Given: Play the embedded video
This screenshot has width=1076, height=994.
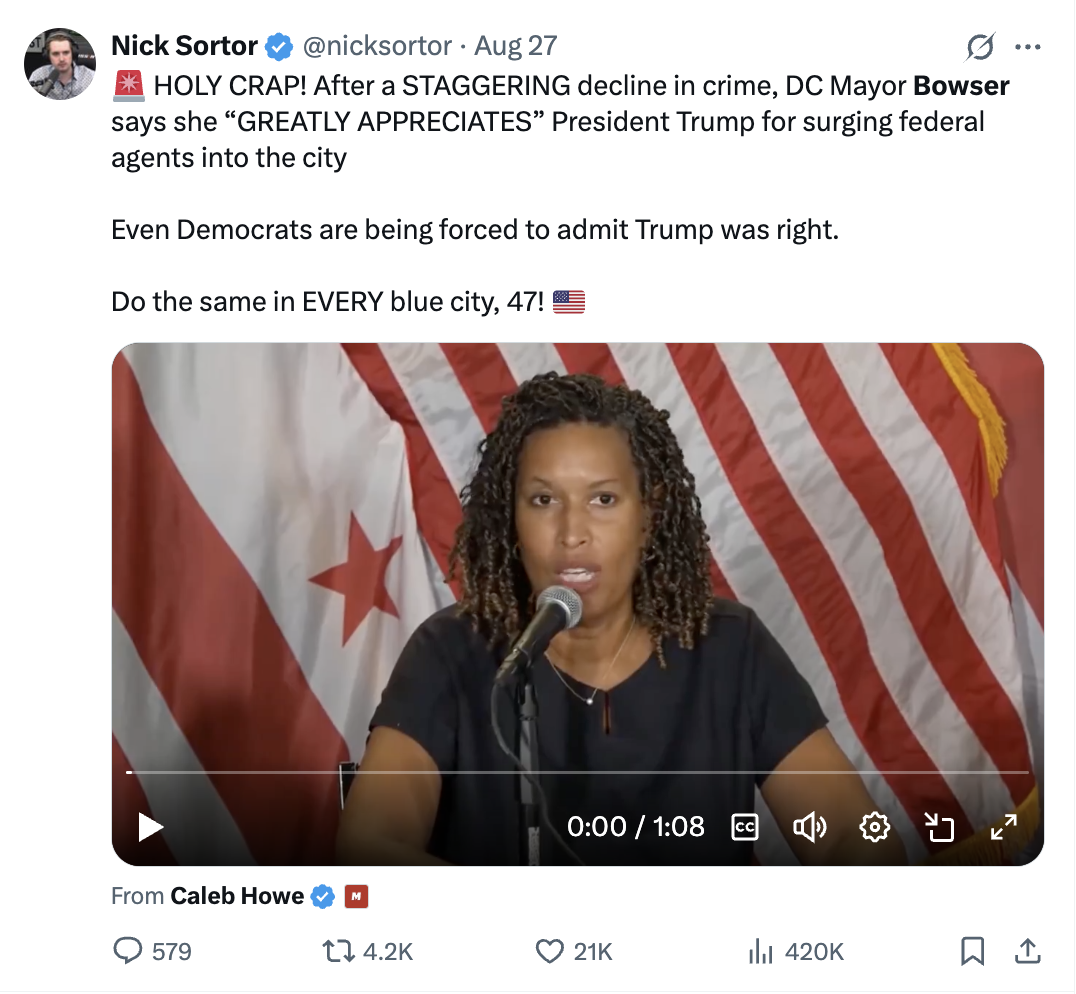Looking at the screenshot, I should coord(151,827).
